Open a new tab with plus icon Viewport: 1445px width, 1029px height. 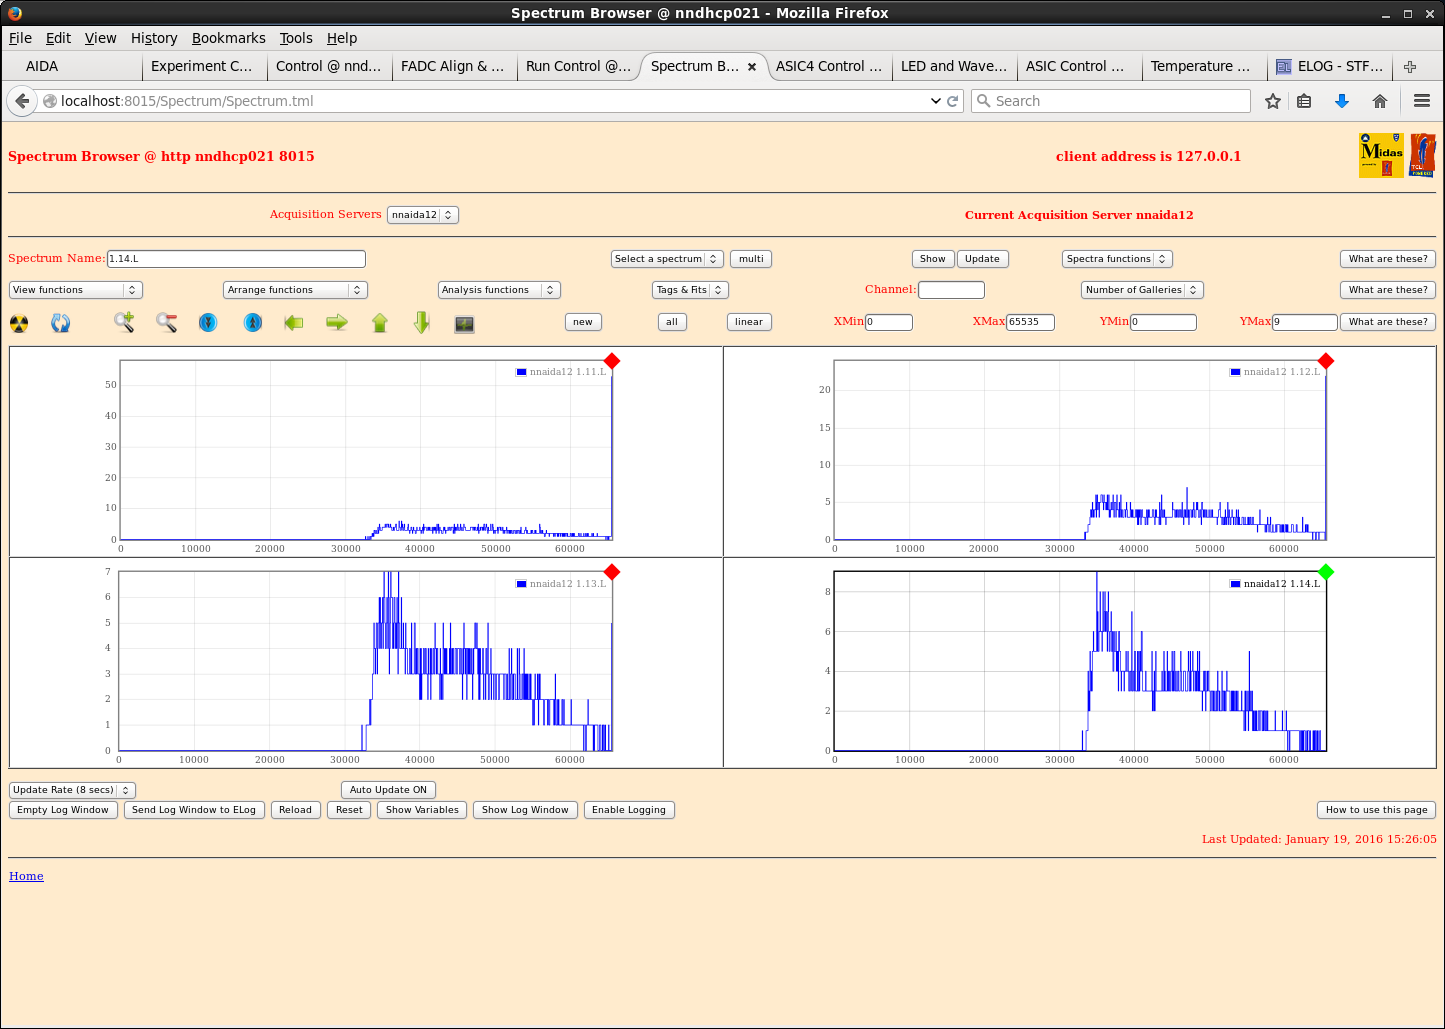[1410, 67]
